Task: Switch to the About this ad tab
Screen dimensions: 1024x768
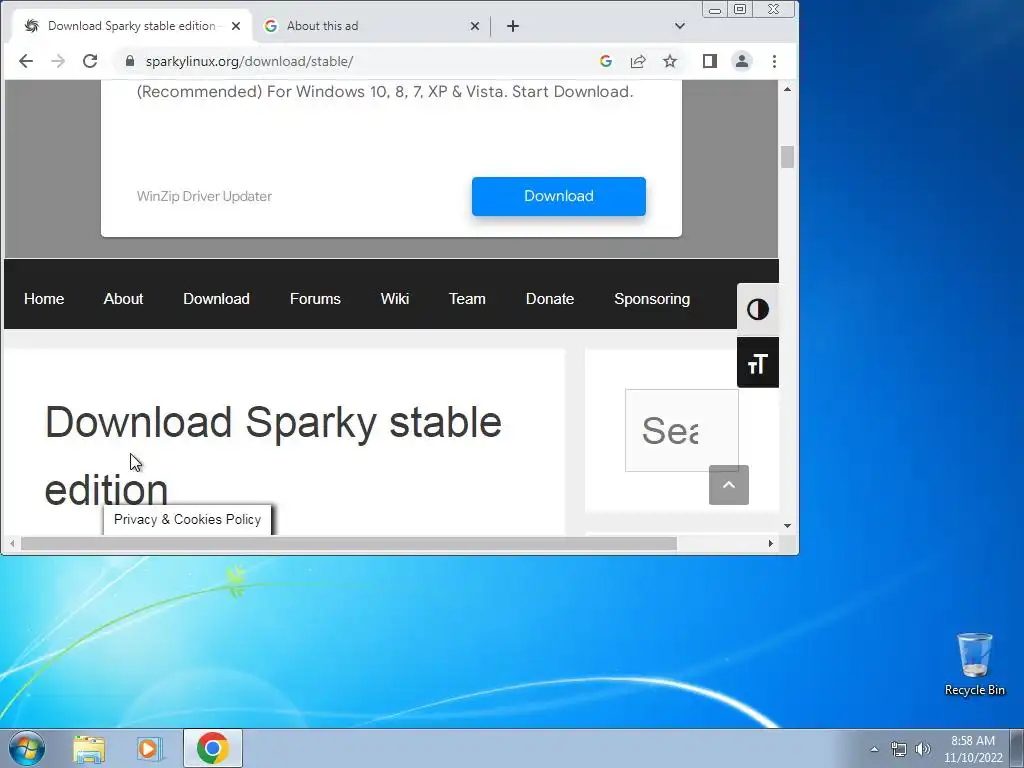Action: click(371, 26)
